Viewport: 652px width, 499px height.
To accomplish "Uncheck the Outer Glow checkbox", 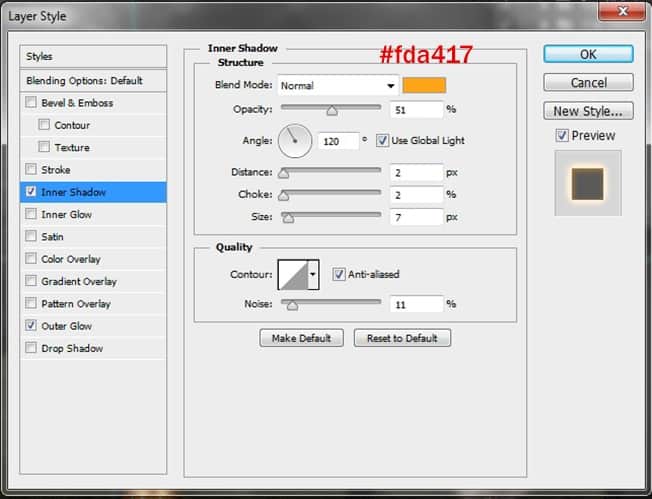I will [31, 326].
